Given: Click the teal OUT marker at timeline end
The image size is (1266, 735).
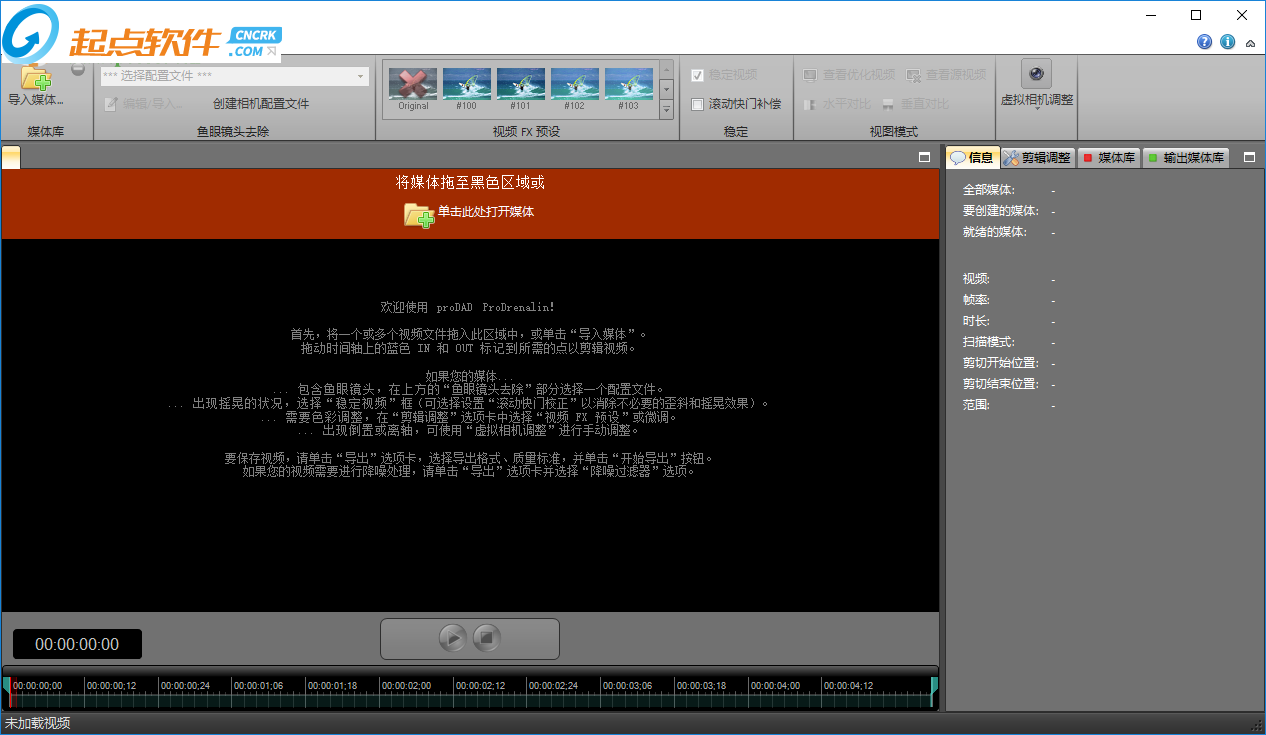Looking at the screenshot, I should (x=934, y=692).
